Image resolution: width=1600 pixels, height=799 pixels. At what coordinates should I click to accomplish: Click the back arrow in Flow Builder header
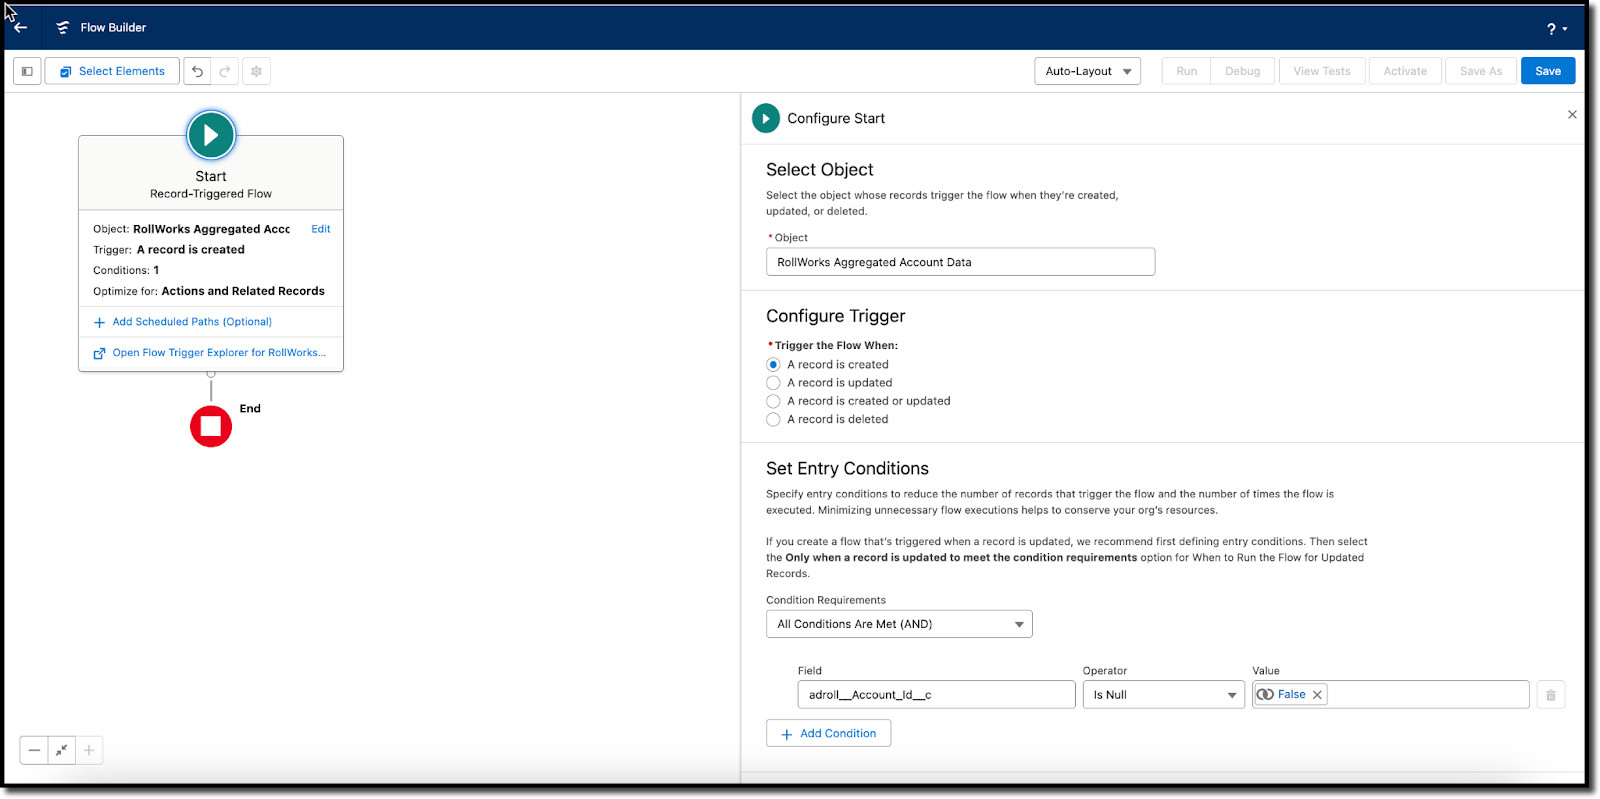tap(21, 28)
